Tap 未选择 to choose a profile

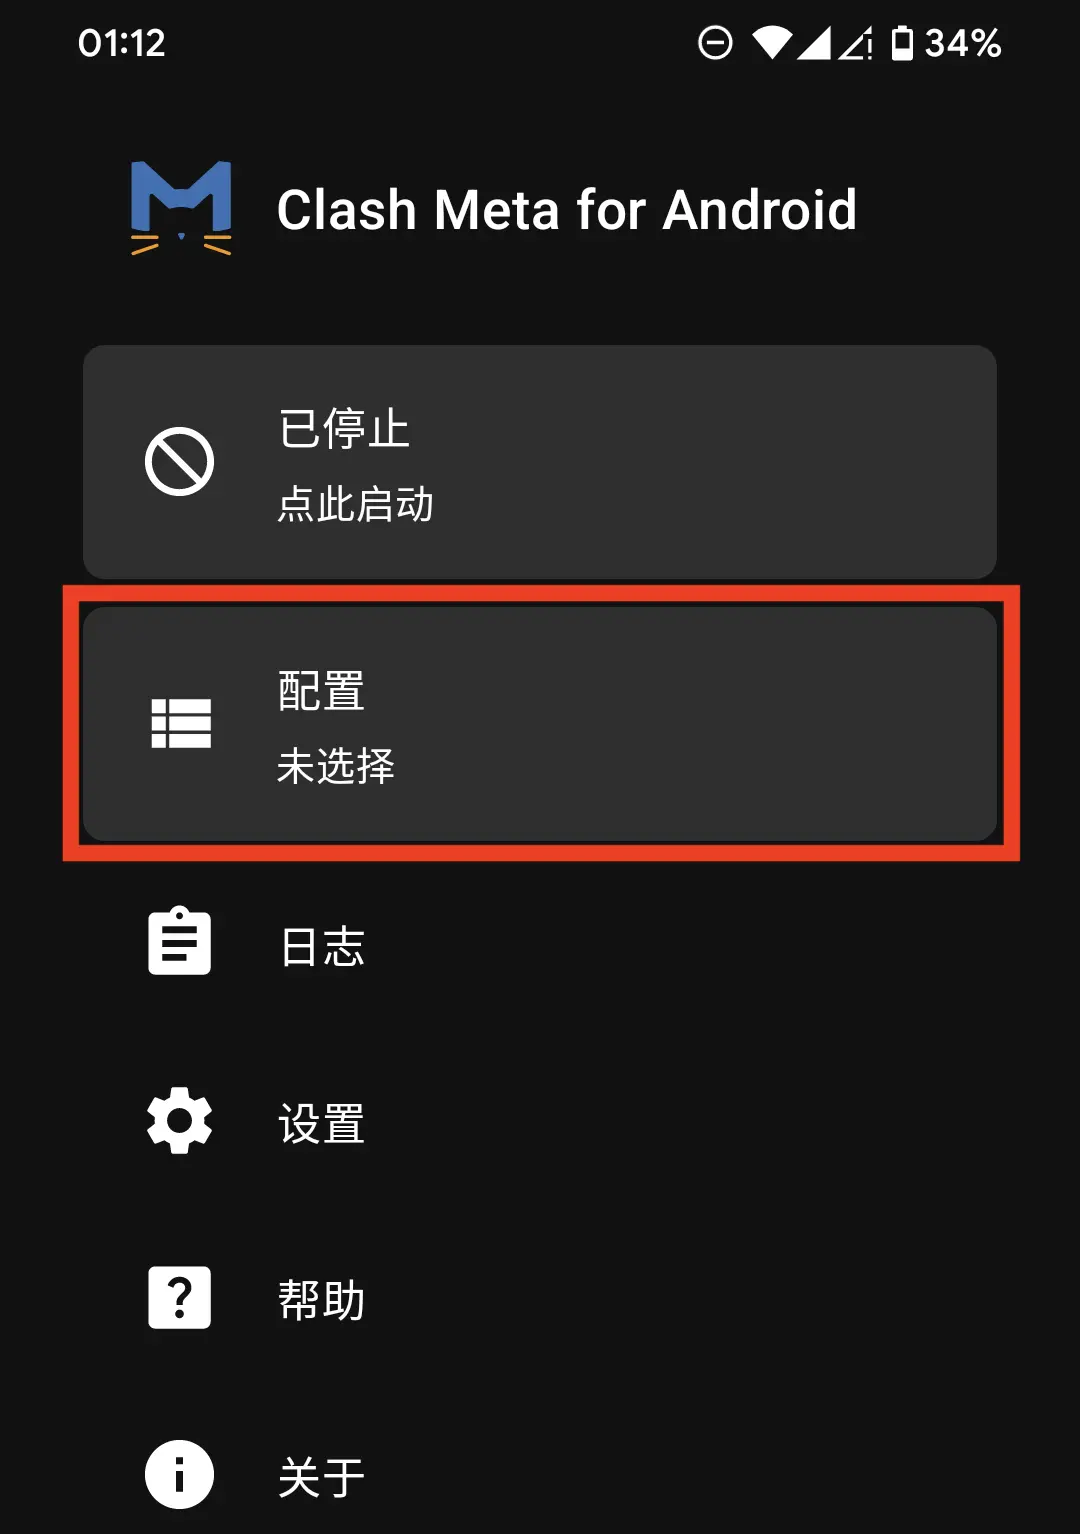tap(336, 766)
